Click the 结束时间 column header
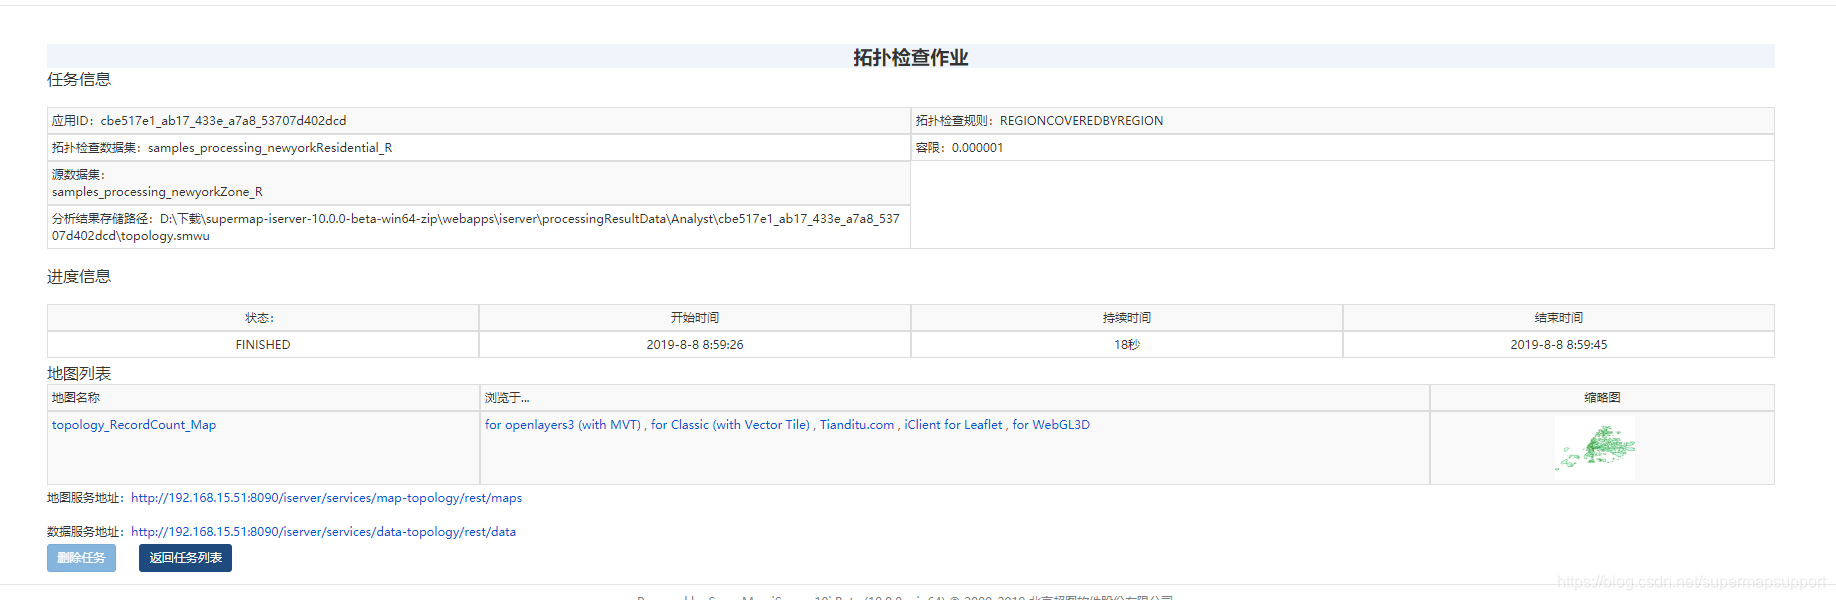This screenshot has height=600, width=1836. click(1559, 318)
